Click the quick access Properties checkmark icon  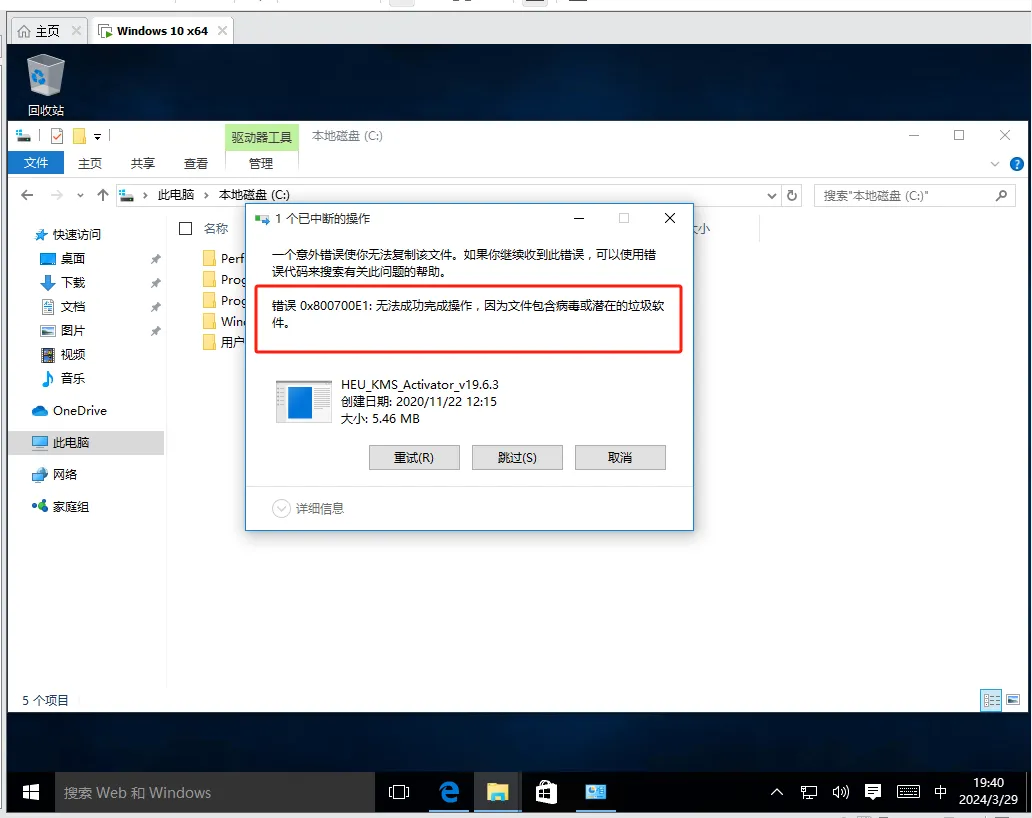tap(57, 136)
